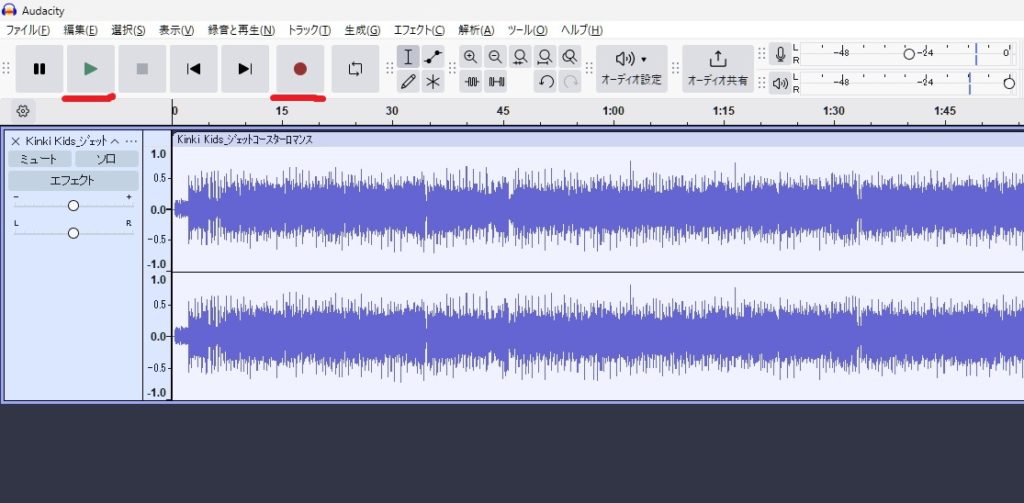
Task: Click the track gain slider knob
Action: pyautogui.click(x=73, y=205)
